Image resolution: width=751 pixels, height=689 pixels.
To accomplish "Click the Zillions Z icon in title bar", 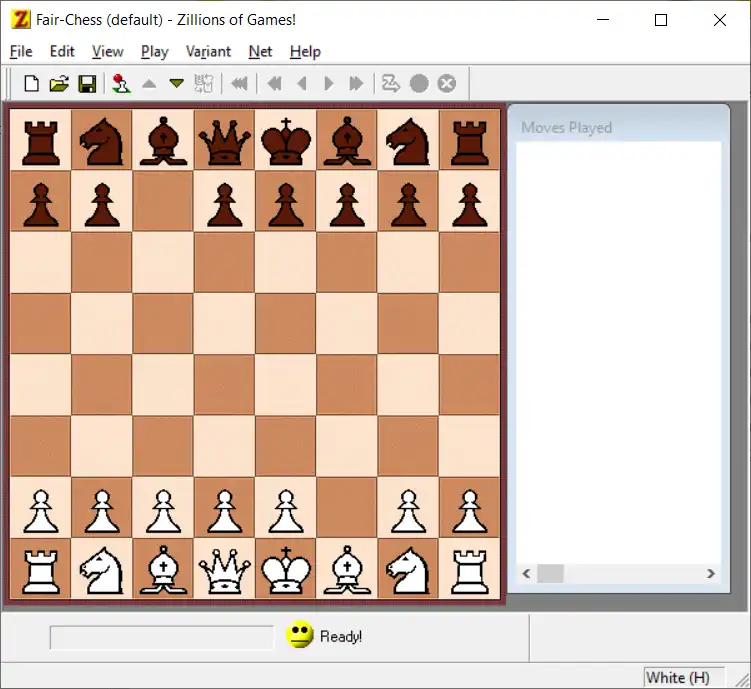I will point(20,20).
